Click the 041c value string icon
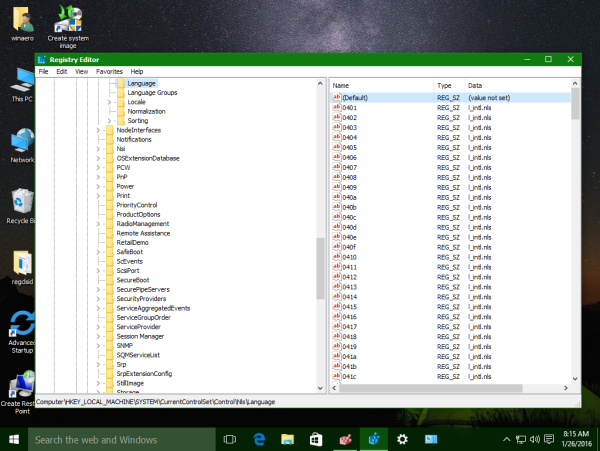 337,376
